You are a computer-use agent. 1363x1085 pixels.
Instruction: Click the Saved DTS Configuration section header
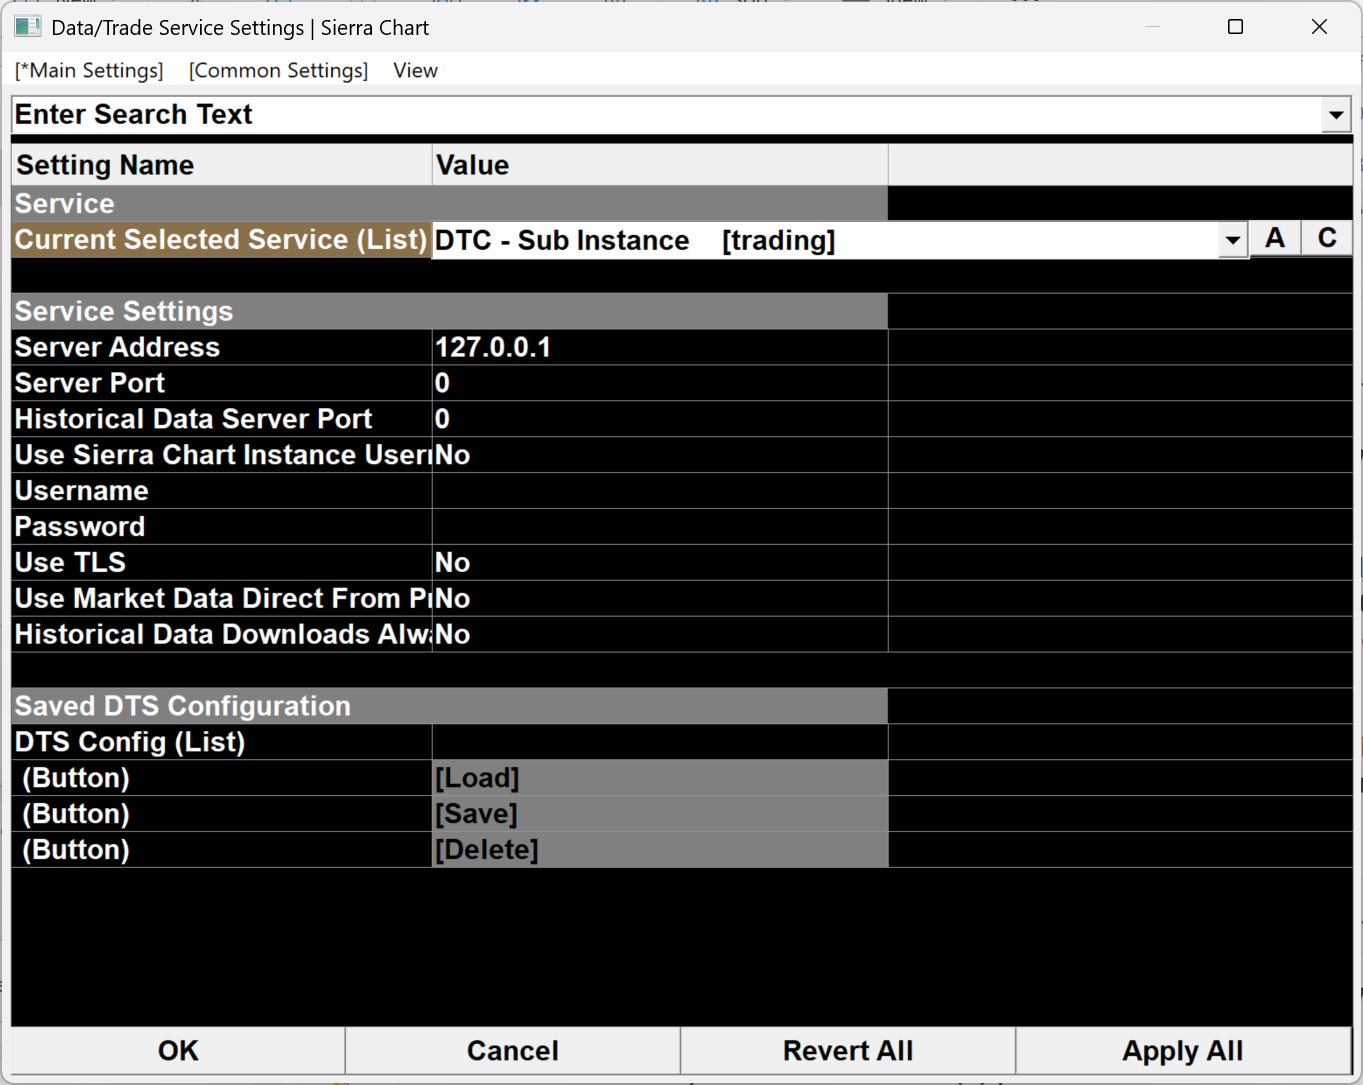coord(450,706)
